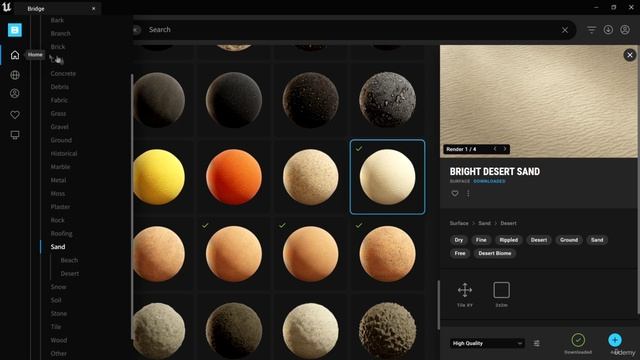Select the Tile category
Viewport: 640px width, 360px height.
click(x=56, y=327)
